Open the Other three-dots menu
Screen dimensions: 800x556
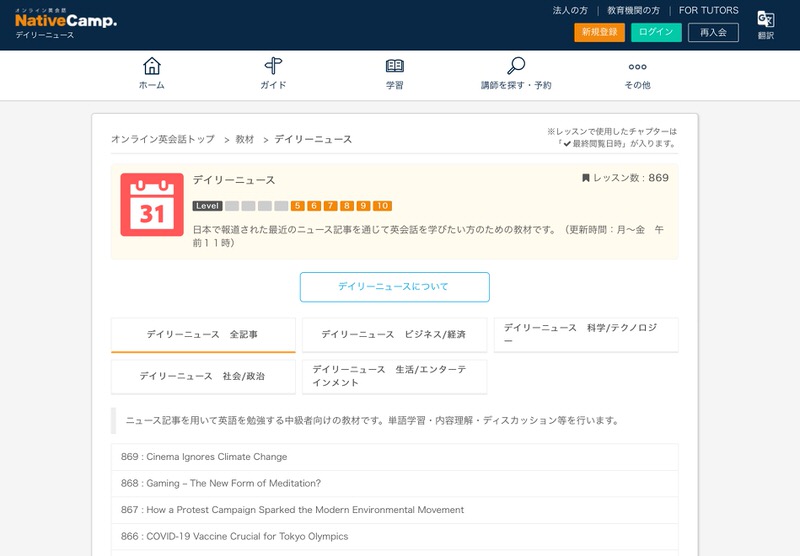637,66
